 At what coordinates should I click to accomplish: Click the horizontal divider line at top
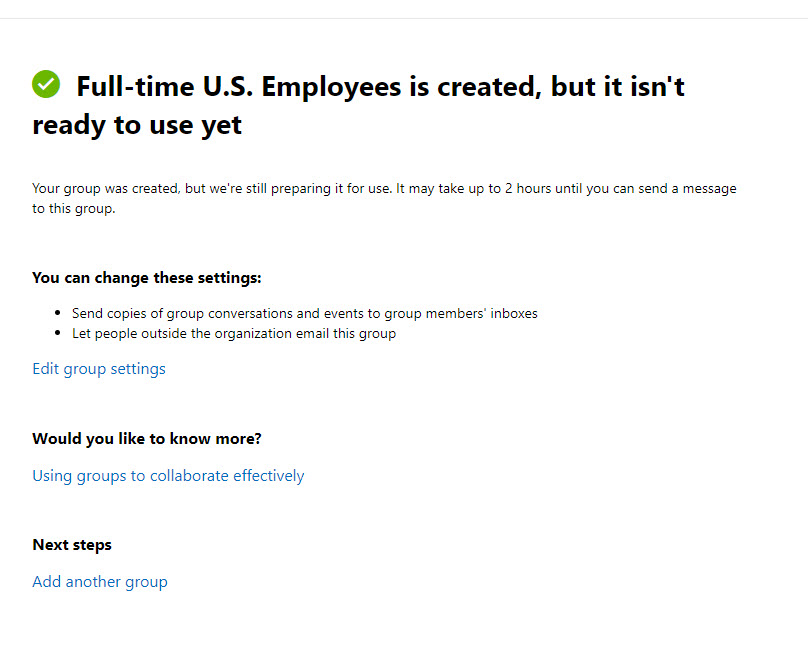tap(404, 18)
